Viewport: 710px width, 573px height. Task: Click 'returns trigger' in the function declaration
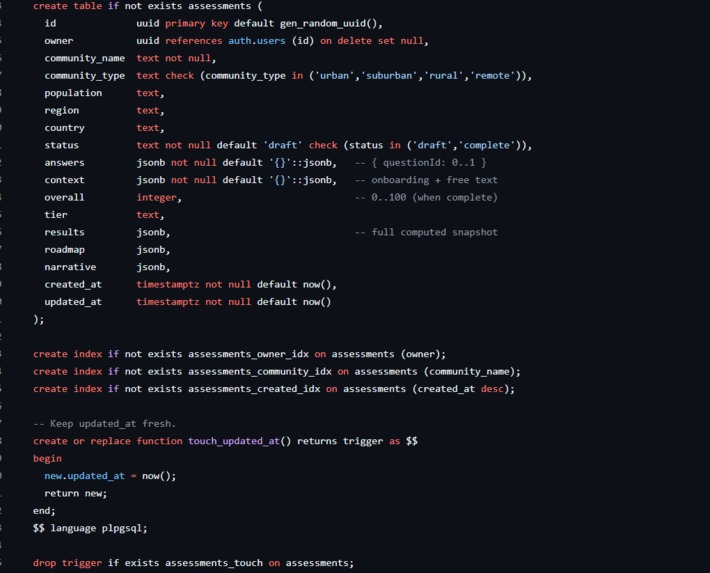(340, 441)
